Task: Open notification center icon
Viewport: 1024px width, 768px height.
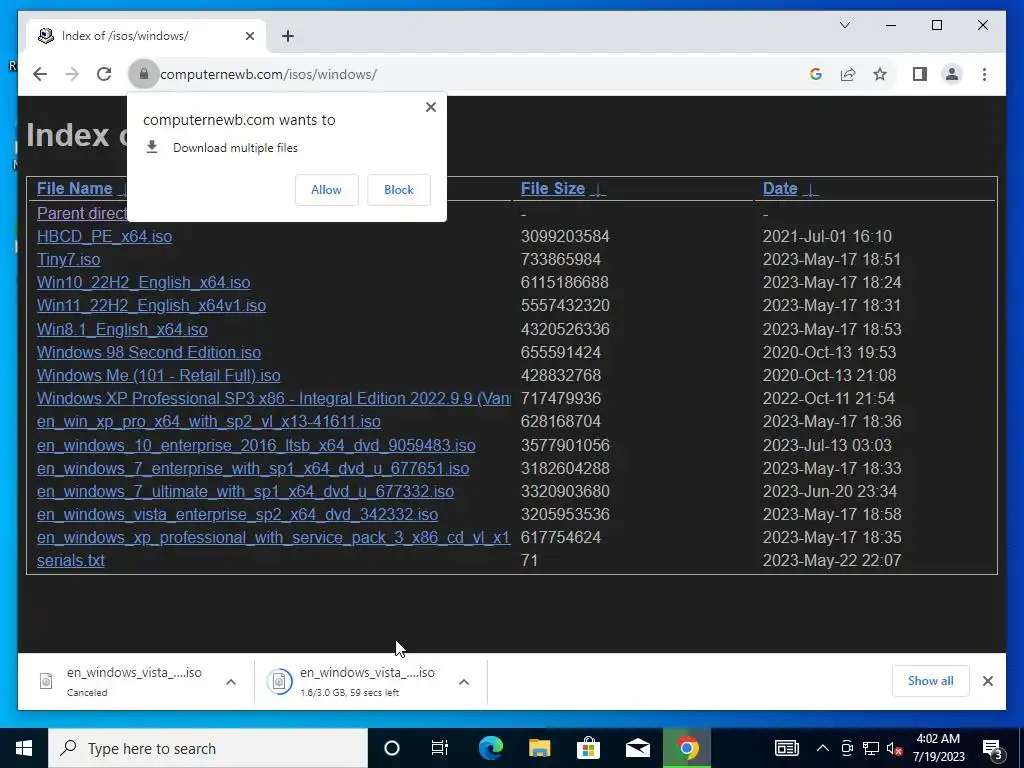Action: point(993,749)
